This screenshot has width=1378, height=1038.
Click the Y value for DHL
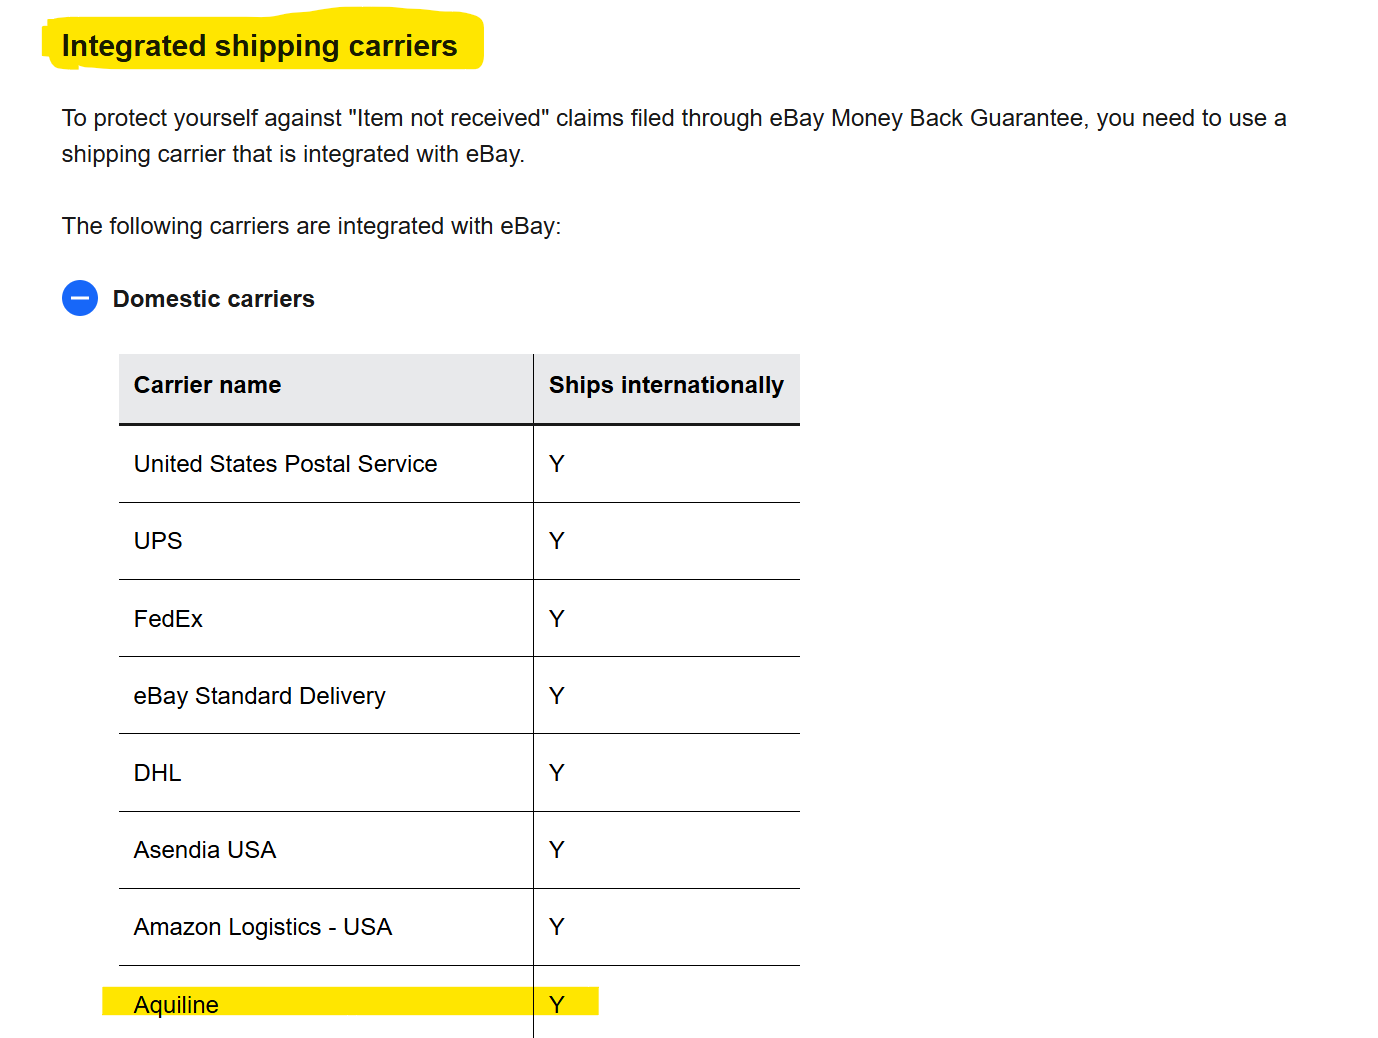click(557, 773)
